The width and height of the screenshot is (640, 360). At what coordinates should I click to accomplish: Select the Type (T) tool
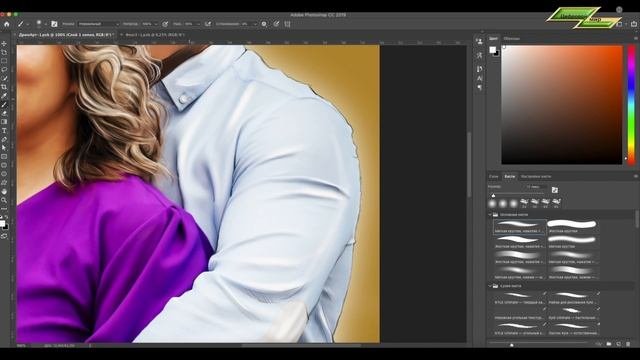[x=4, y=131]
